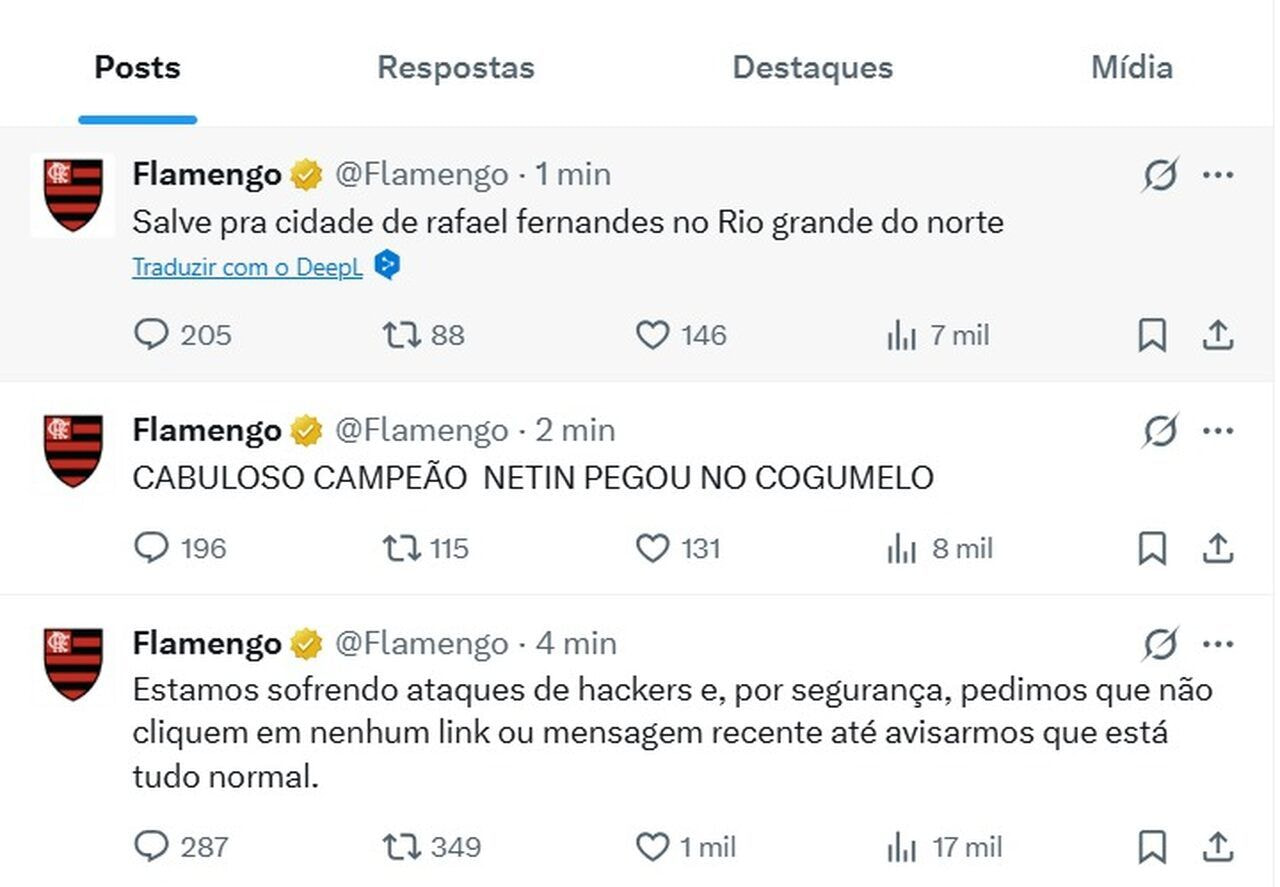
Task: Open more options on the CABULOSO CAMPEÃO tweet
Action: point(1218,430)
